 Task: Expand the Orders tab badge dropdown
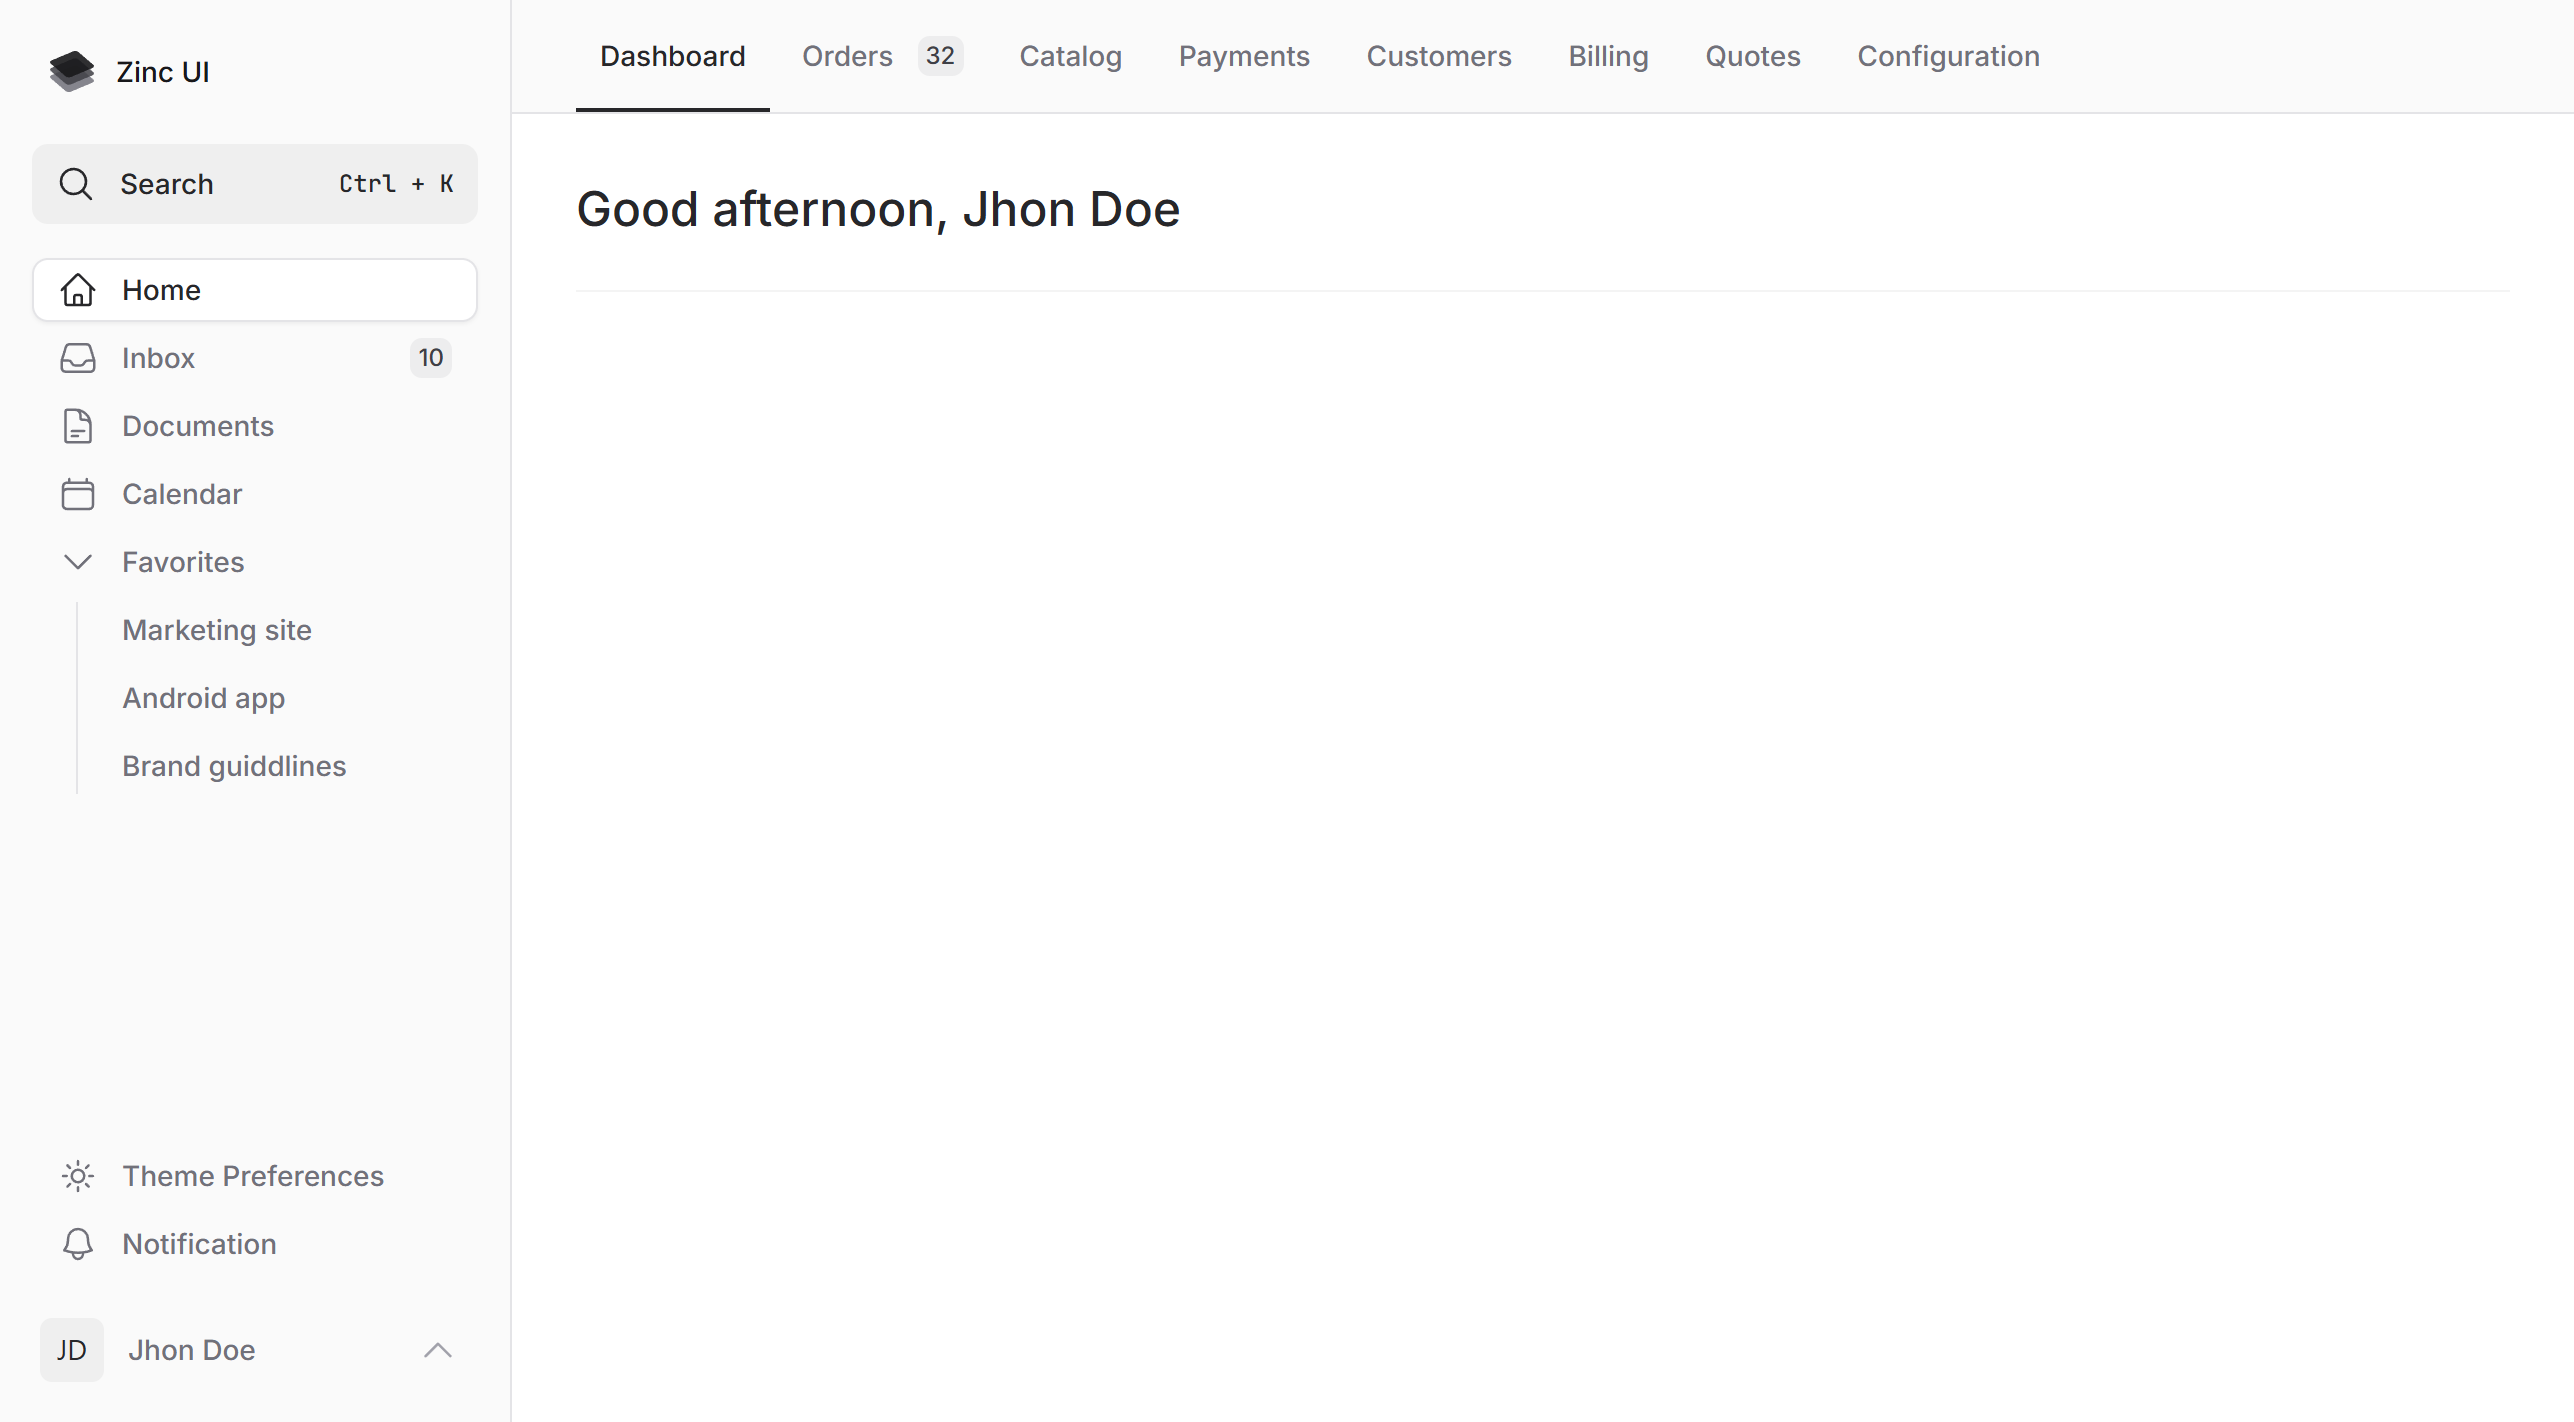(939, 56)
